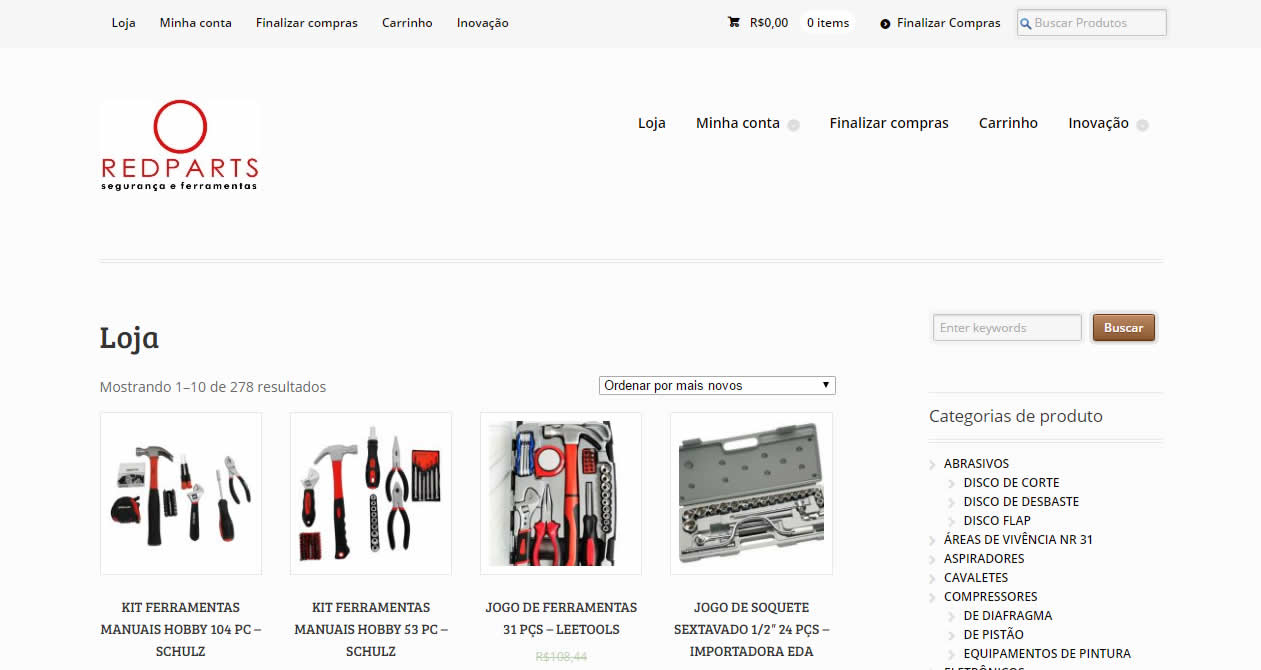Click the Finalizar Compras arrow icon
This screenshot has height=670, width=1261.
885,23
